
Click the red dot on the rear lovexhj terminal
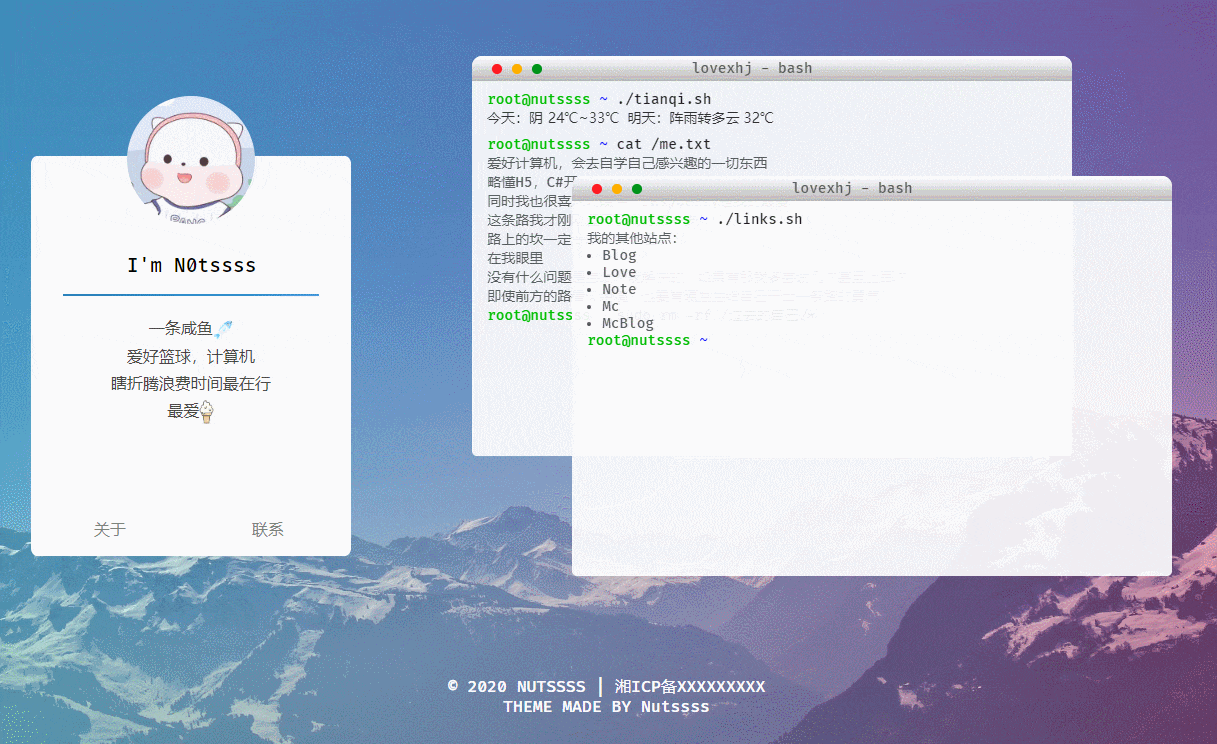click(x=497, y=68)
